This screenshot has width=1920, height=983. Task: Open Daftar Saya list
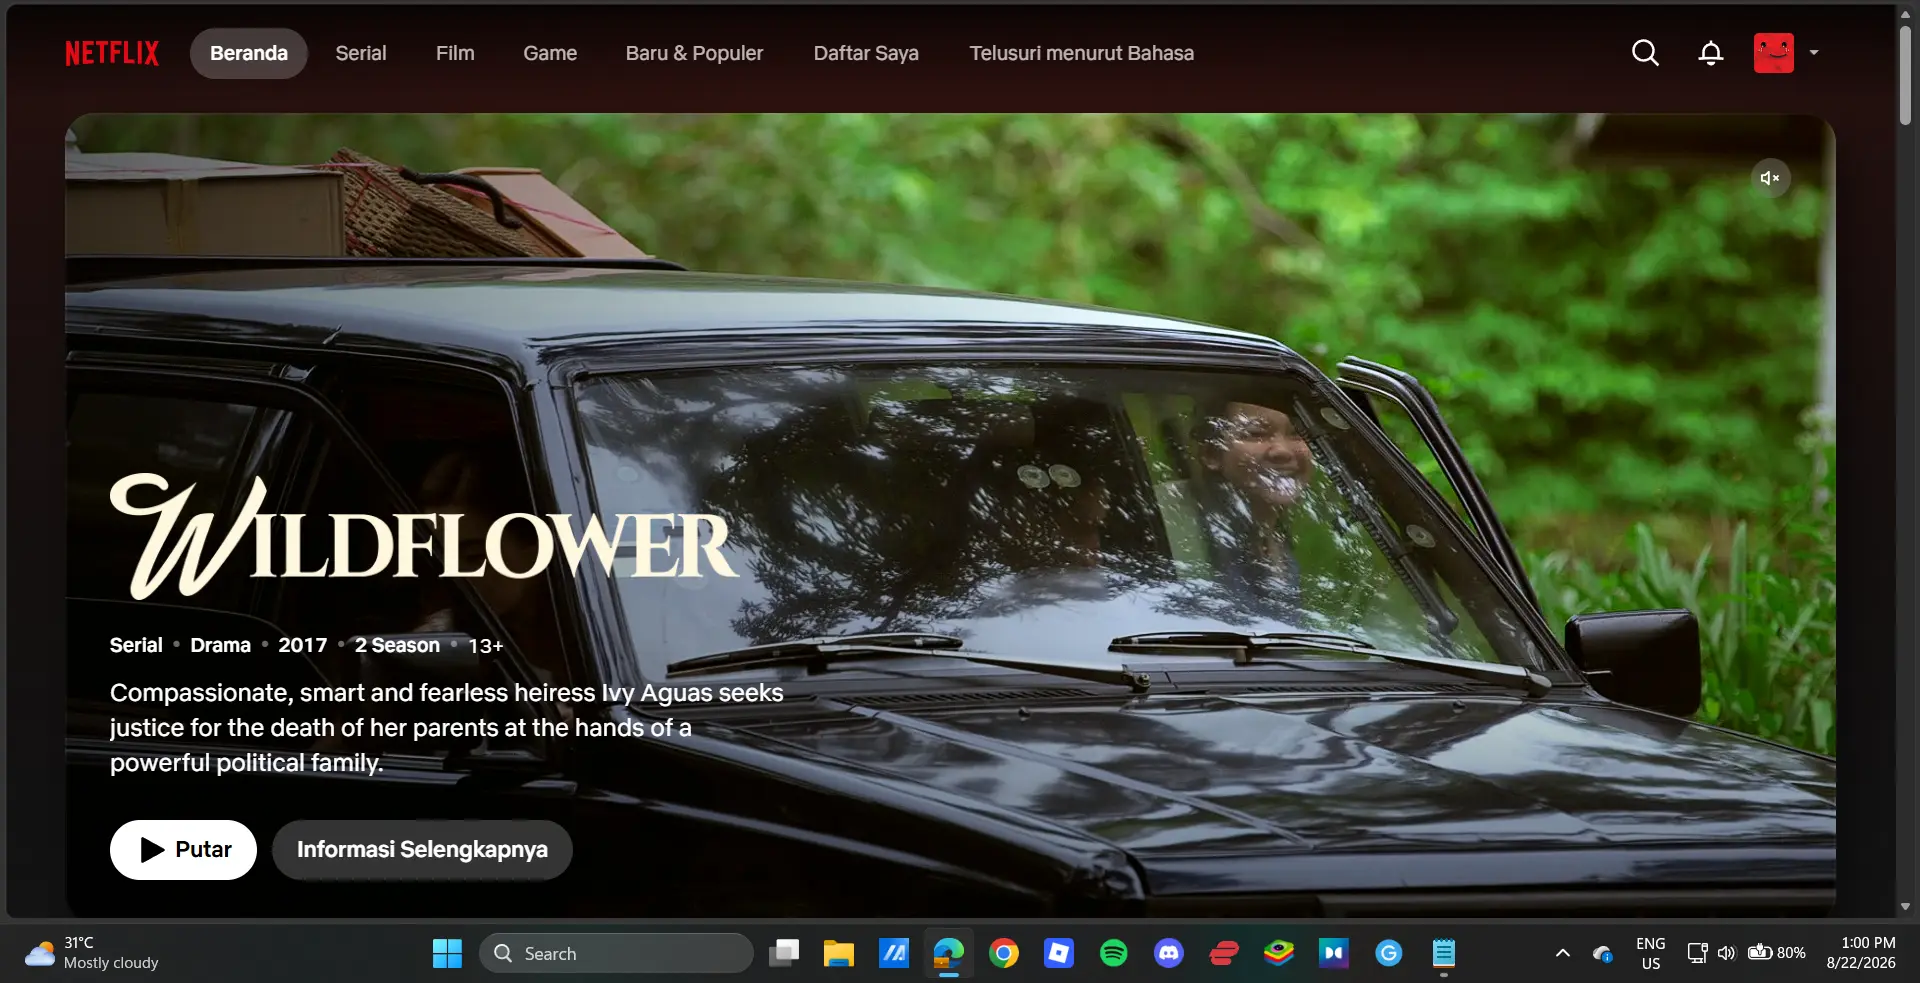(866, 53)
